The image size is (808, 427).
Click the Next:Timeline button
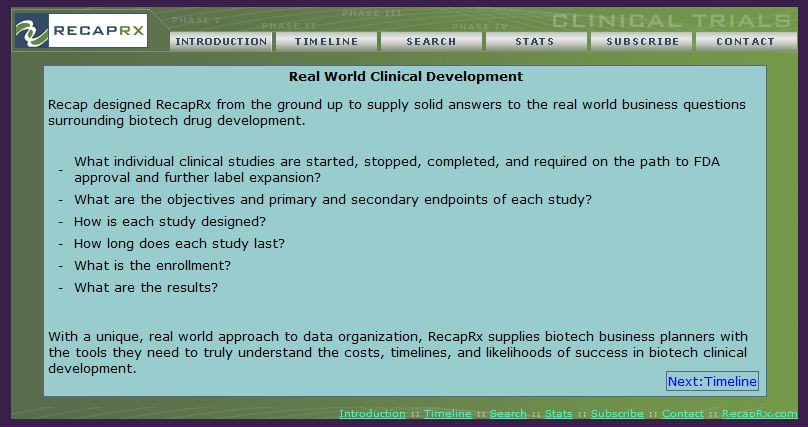pyautogui.click(x=712, y=381)
